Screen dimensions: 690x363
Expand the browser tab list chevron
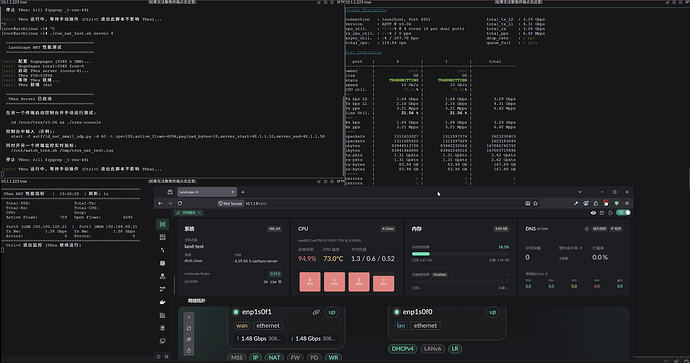point(580,192)
